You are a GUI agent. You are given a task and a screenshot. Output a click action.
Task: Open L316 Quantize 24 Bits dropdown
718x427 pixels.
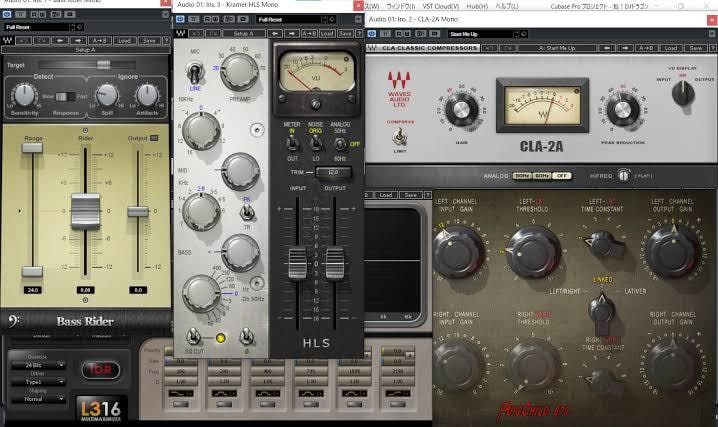tap(38, 365)
